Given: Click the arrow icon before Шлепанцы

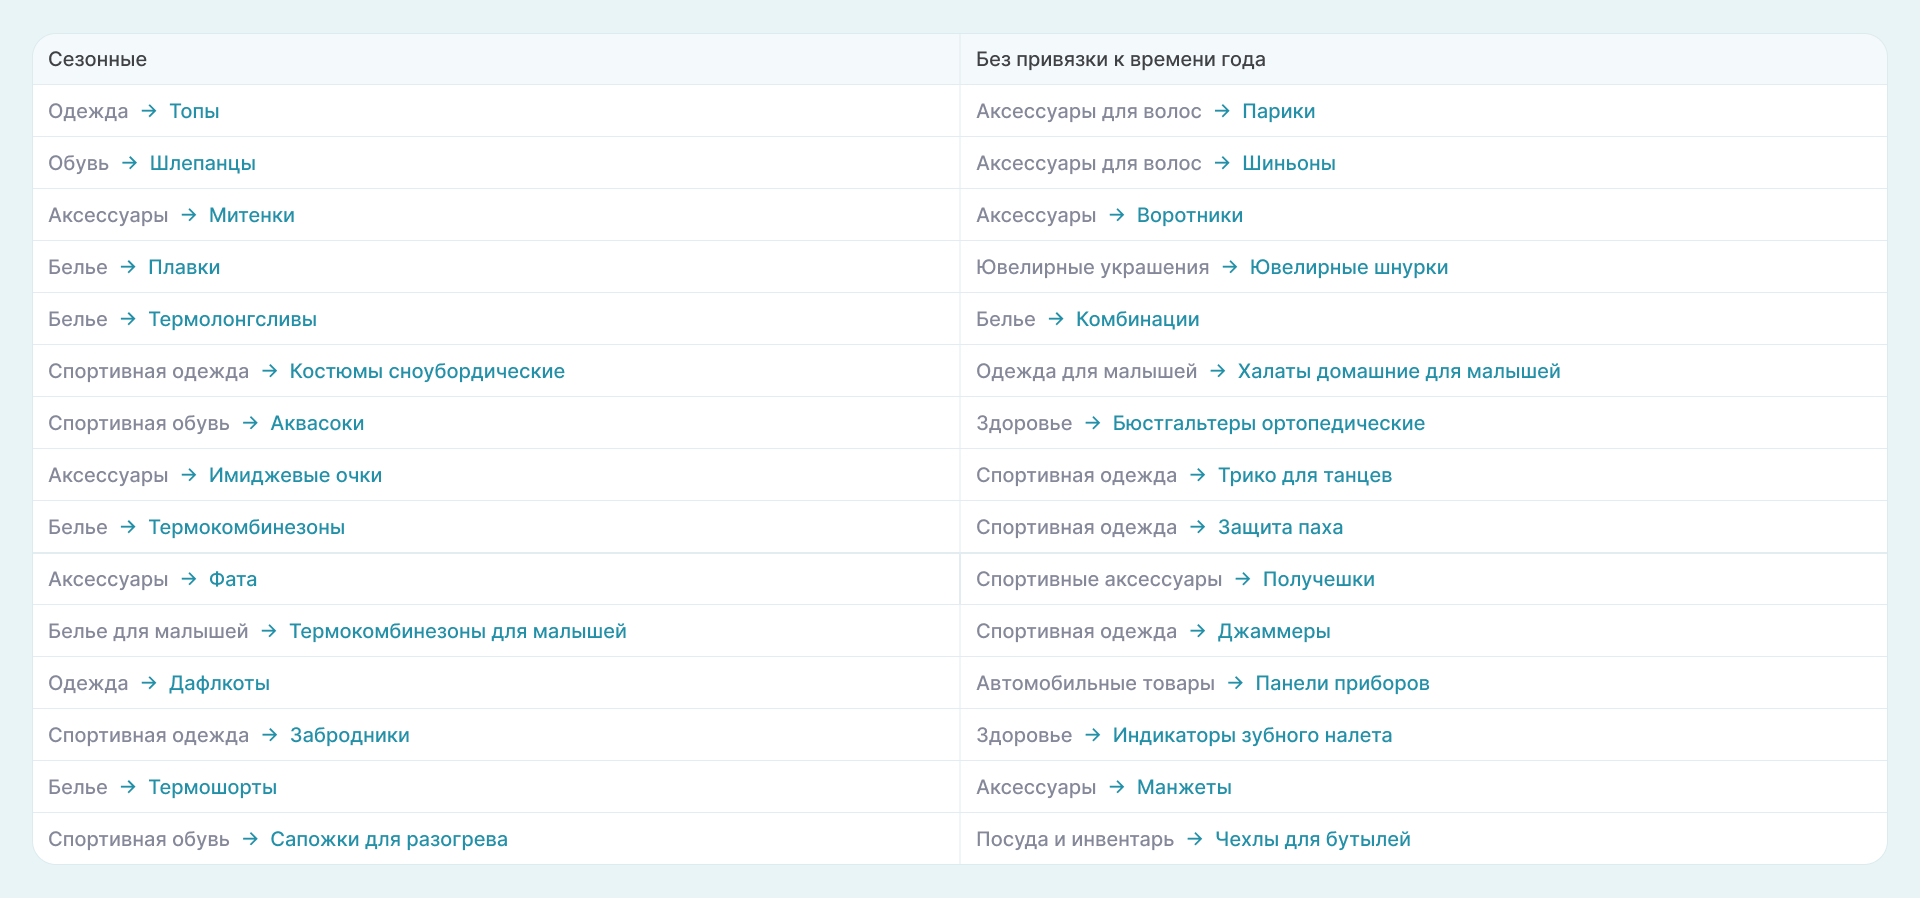Looking at the screenshot, I should 129,163.
